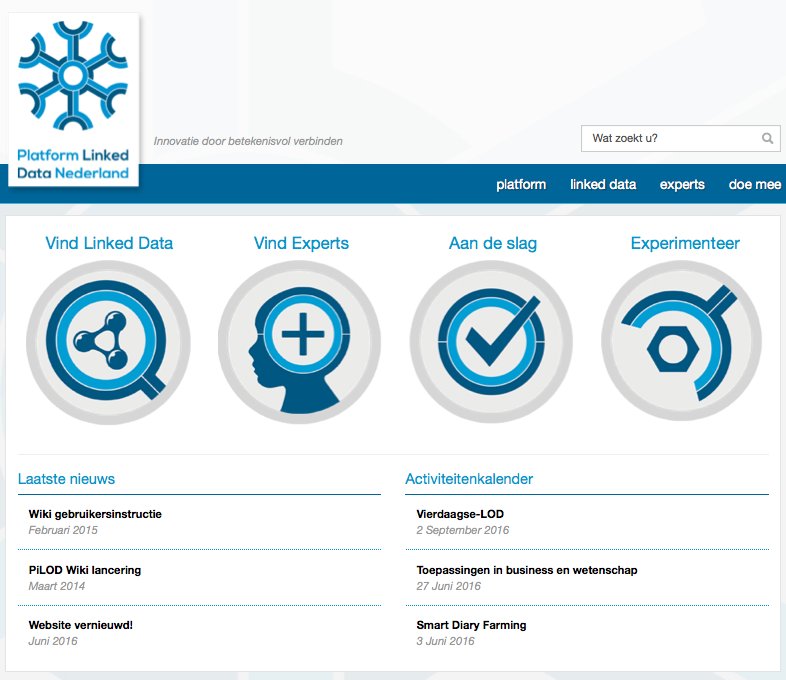Open 'Toepassingen in business en wetenschap' event
The image size is (786, 680).
tap(527, 570)
